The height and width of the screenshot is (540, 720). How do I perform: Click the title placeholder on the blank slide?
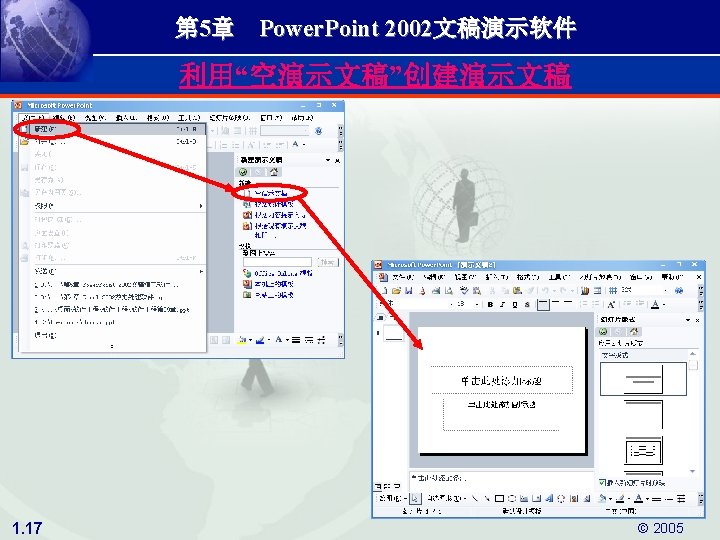[502, 380]
